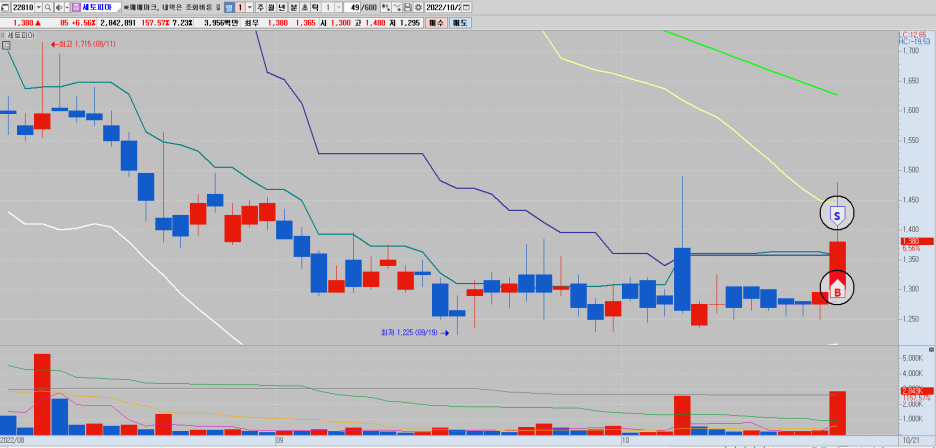Click the add indicator candlestick icon
The image size is (936, 448).
[x=386, y=8]
